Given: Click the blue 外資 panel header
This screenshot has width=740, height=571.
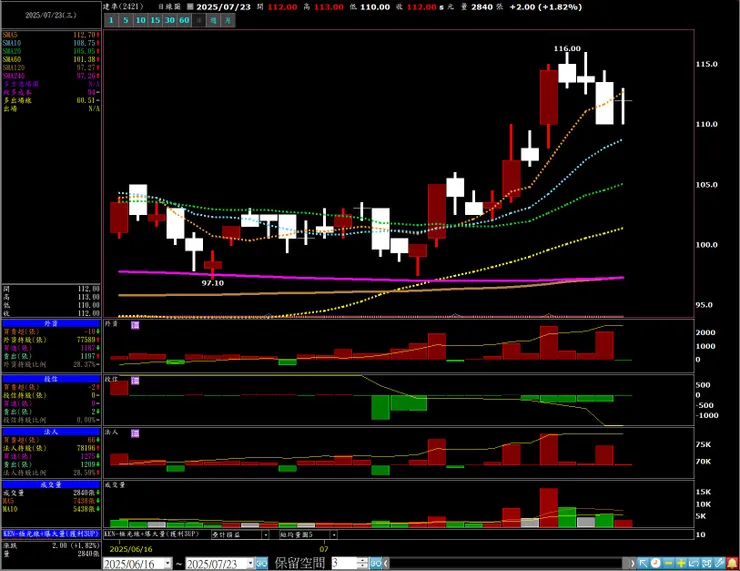Looking at the screenshot, I should click(x=51, y=324).
